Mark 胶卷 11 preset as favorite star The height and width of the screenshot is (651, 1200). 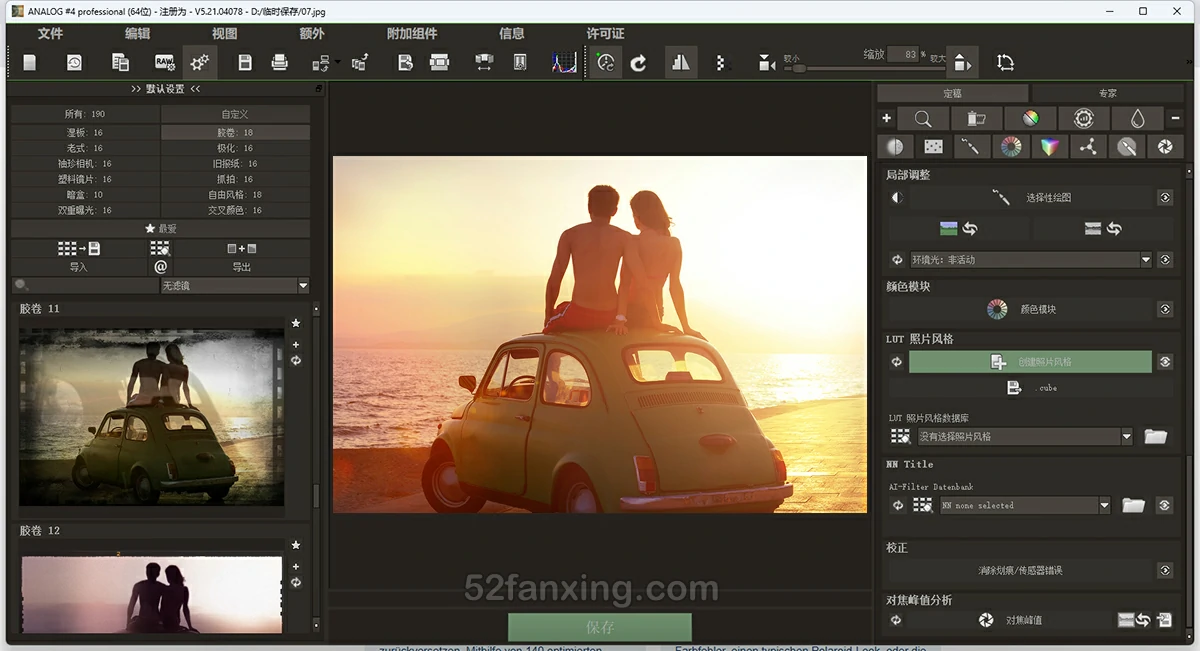[x=296, y=323]
